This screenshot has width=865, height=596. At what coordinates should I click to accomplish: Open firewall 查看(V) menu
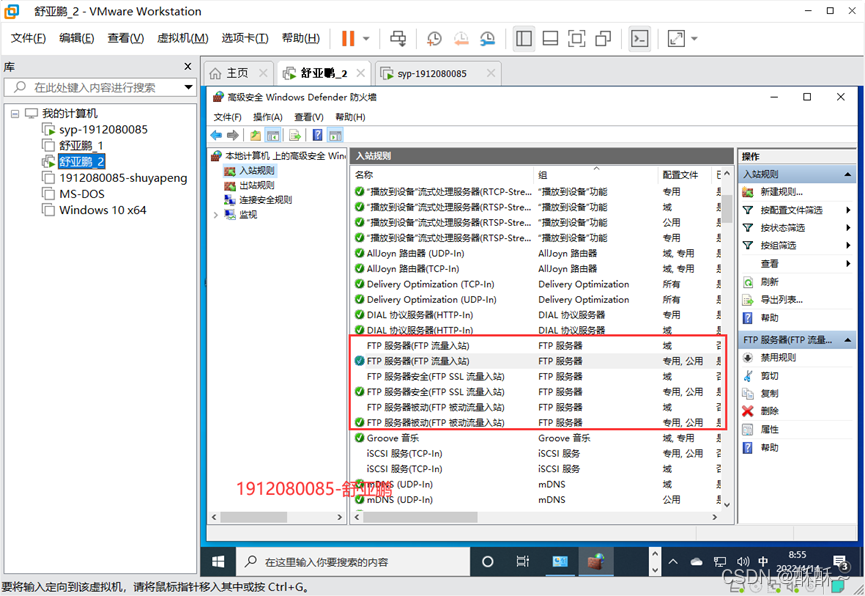point(308,117)
